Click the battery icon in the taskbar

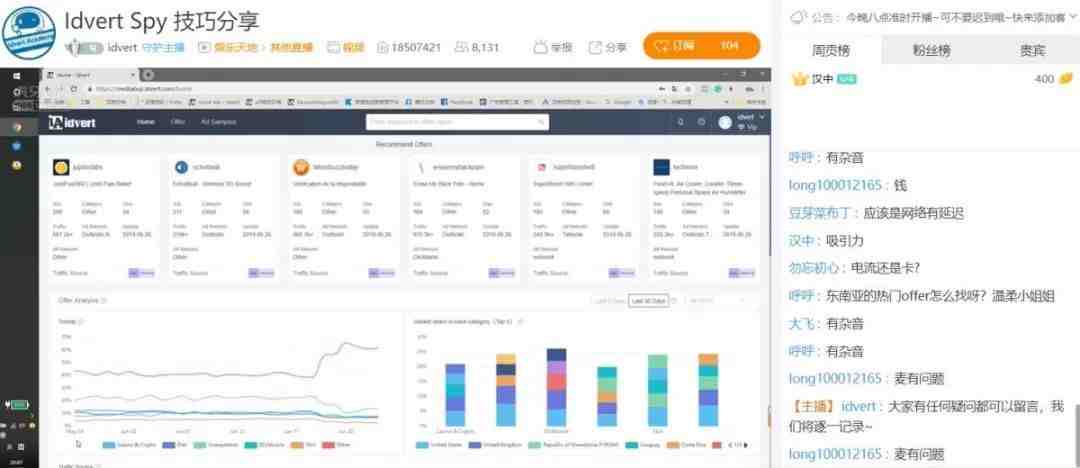[18, 405]
